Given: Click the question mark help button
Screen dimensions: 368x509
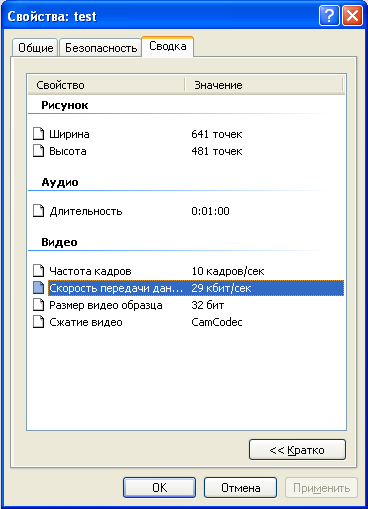Looking at the screenshot, I should (x=329, y=16).
